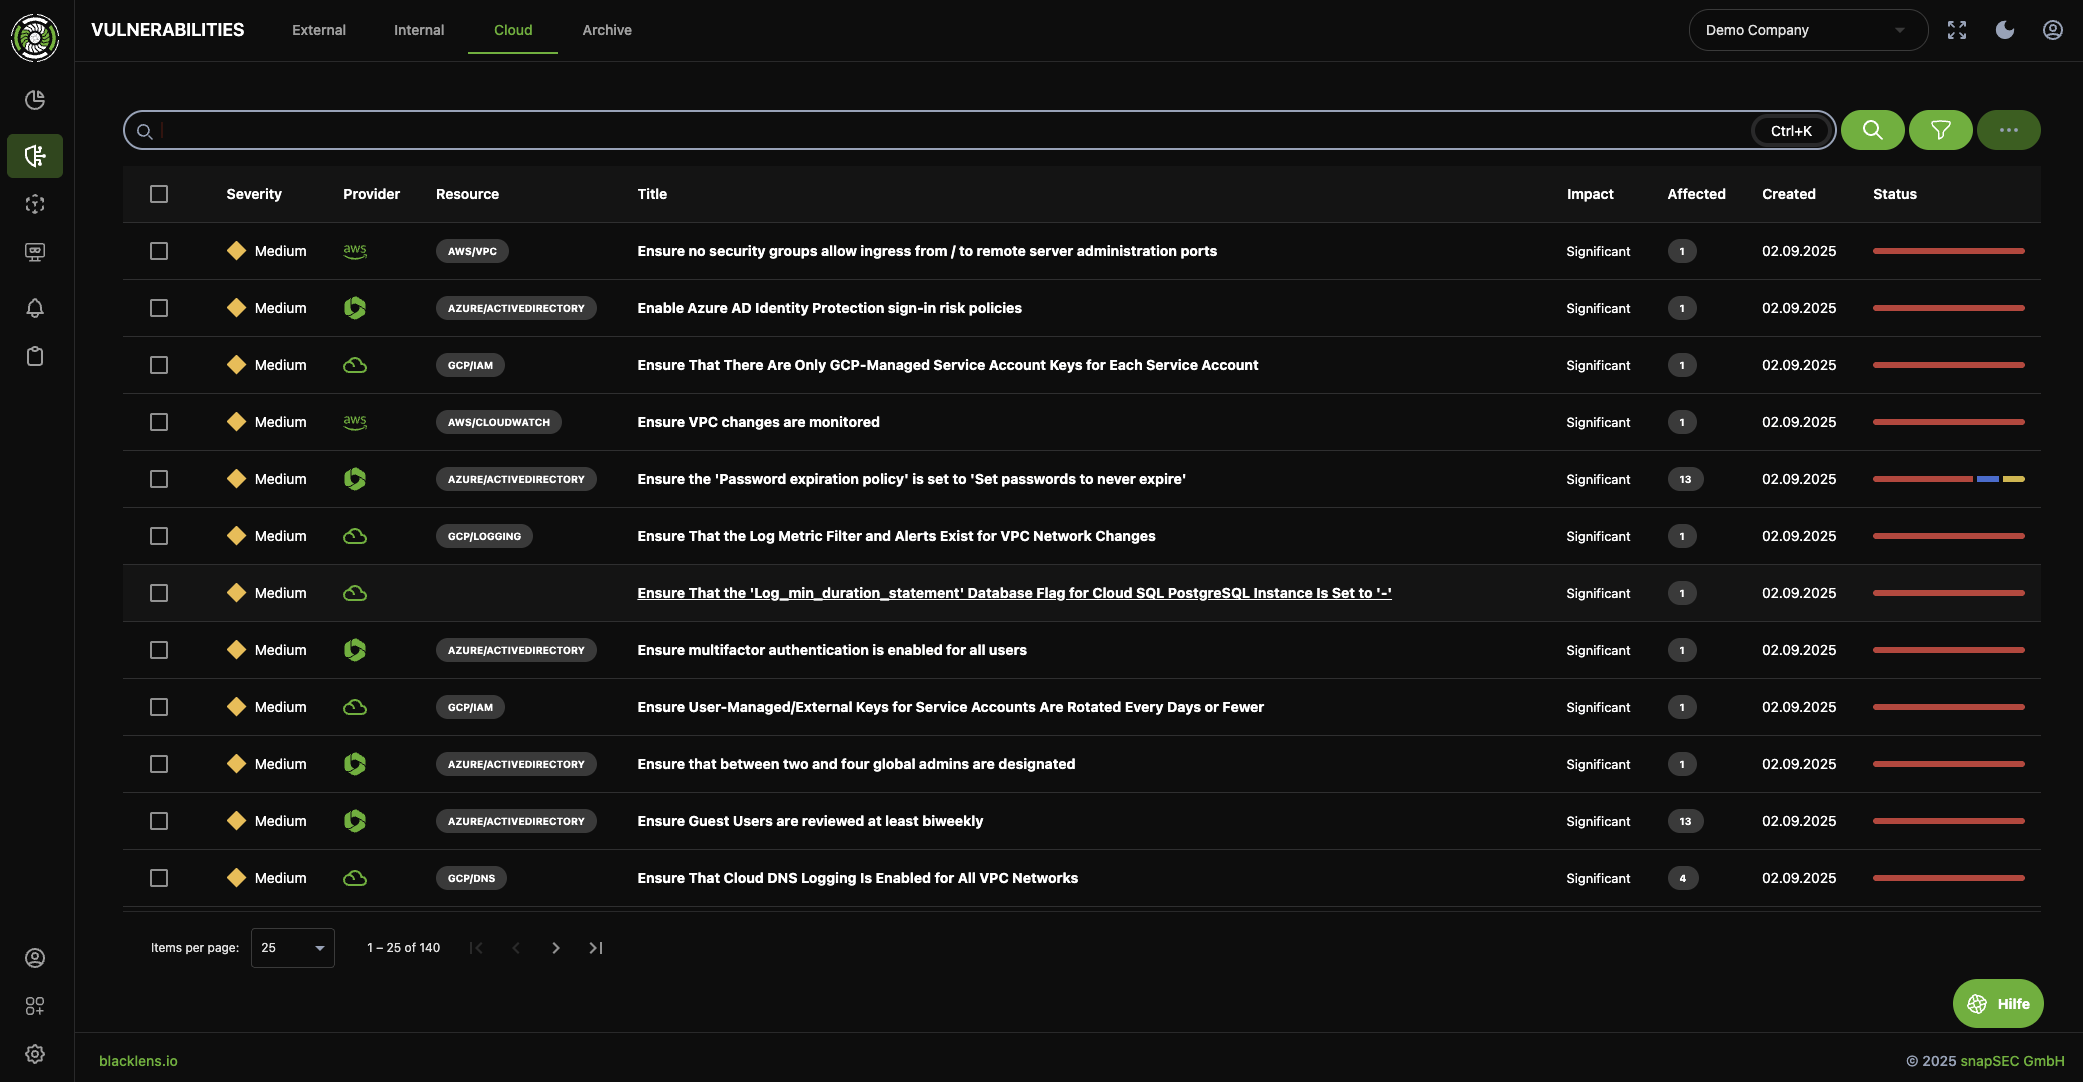Click the red status bar in the GCP/DNS row
Screen dimensions: 2083x1082
coord(1949,878)
